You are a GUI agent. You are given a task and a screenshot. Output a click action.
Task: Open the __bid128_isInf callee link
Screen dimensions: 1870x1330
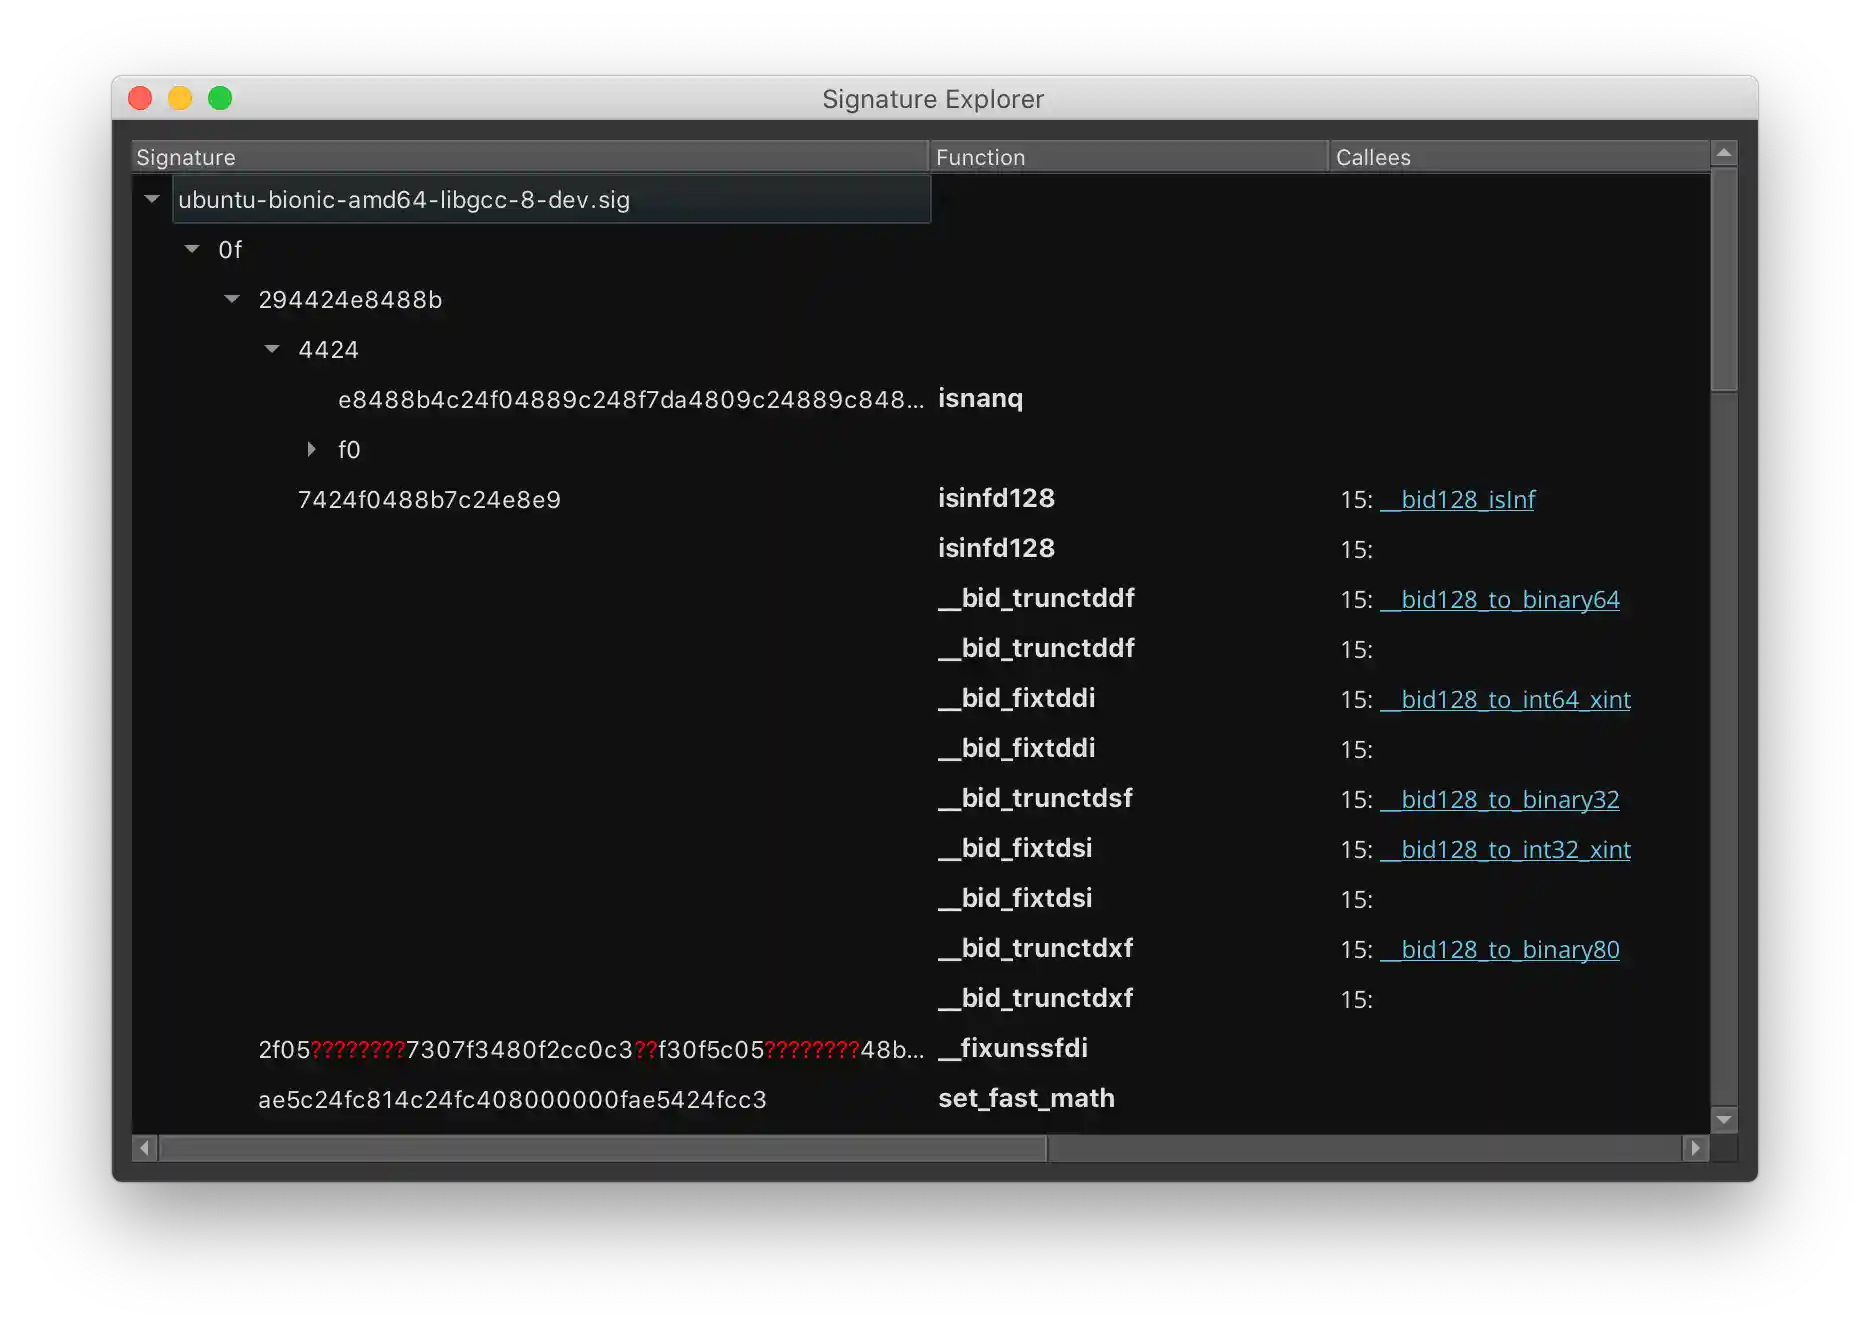pyautogui.click(x=1458, y=500)
